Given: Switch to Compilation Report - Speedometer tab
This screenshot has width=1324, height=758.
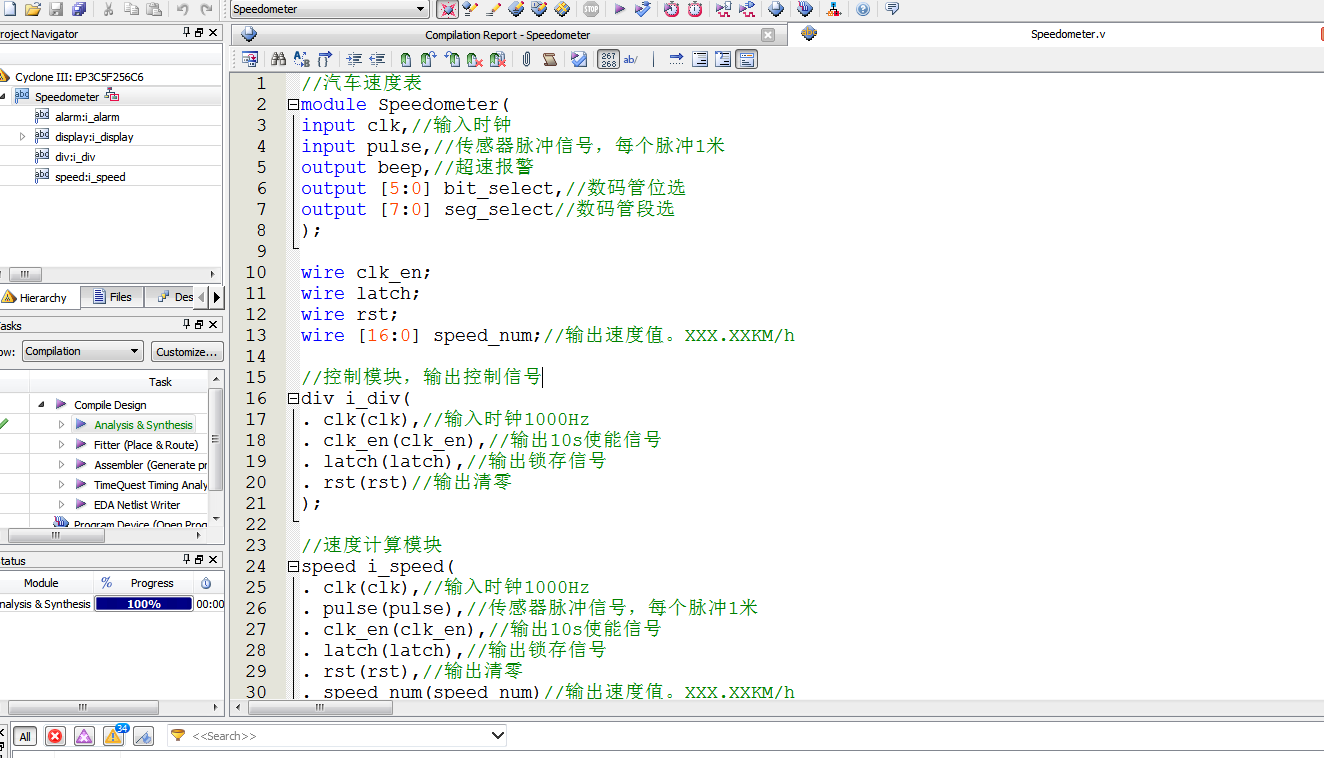Looking at the screenshot, I should click(508, 35).
